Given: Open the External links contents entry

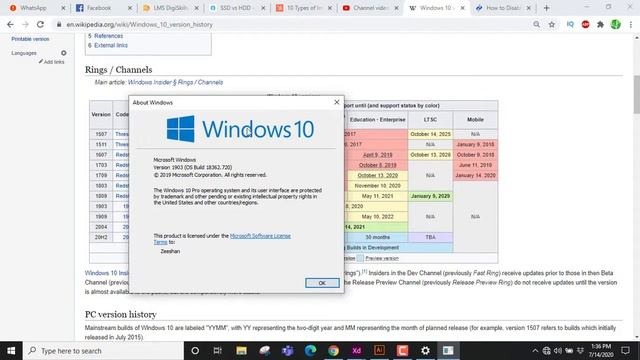Looking at the screenshot, I should (x=111, y=45).
